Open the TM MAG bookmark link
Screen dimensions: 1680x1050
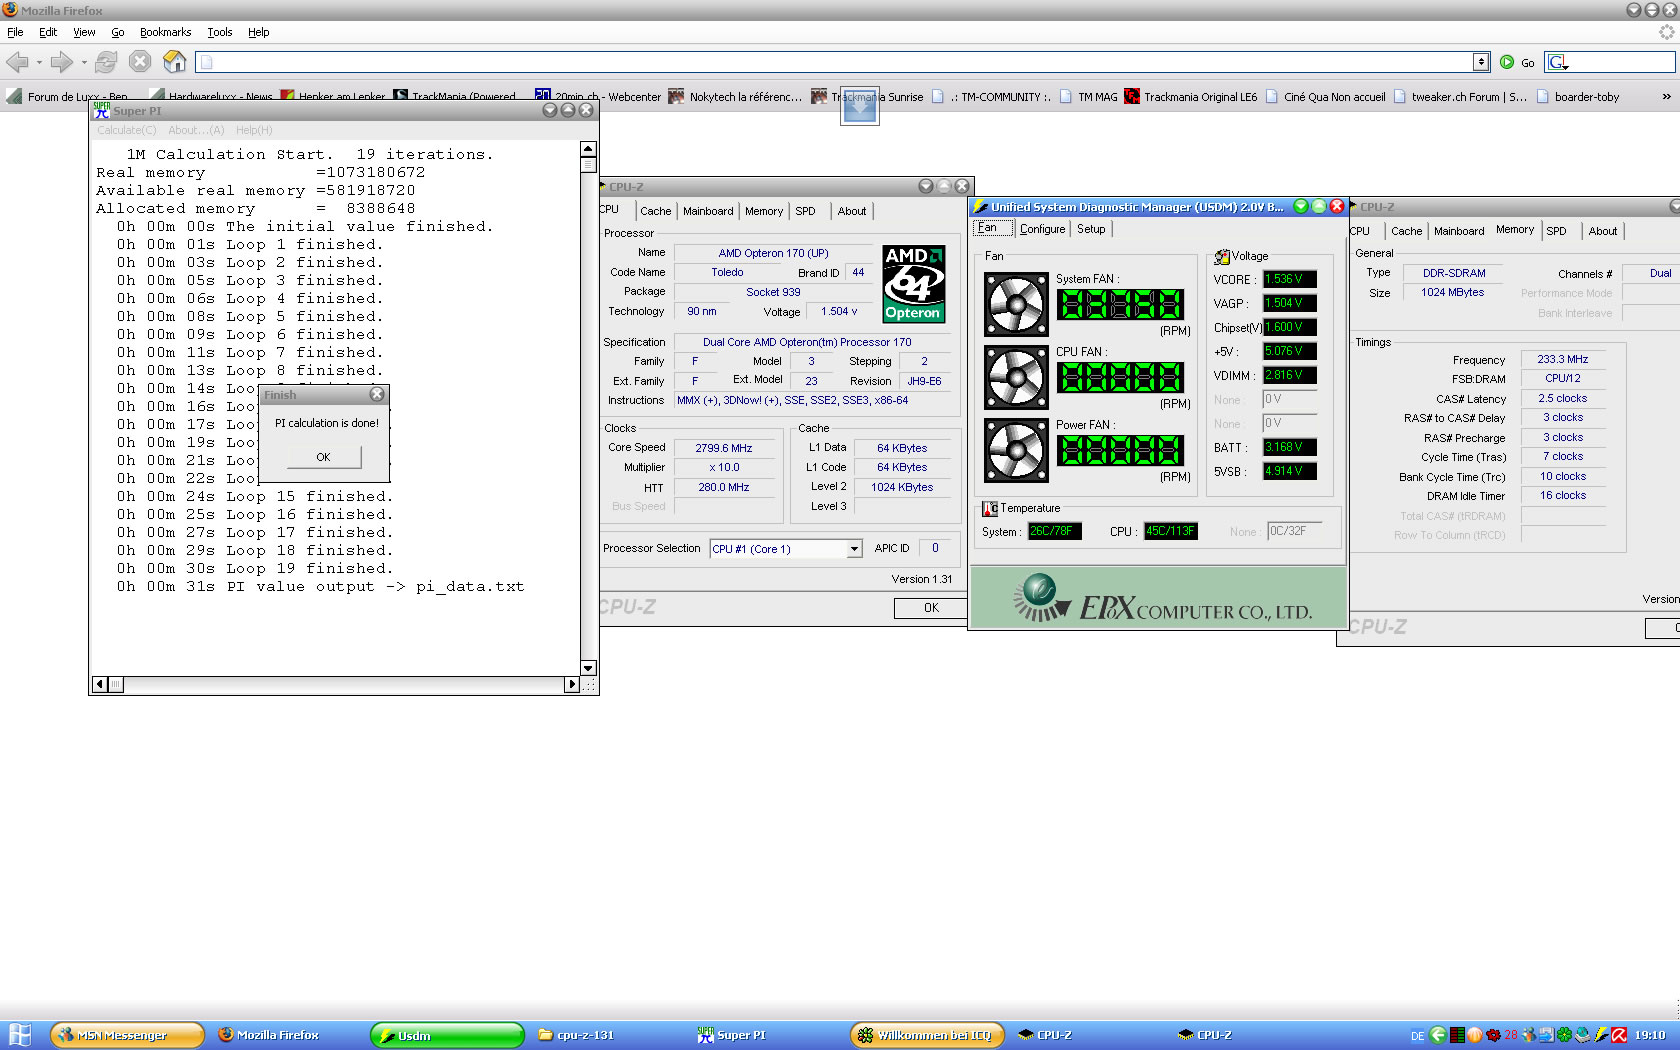[x=1097, y=97]
